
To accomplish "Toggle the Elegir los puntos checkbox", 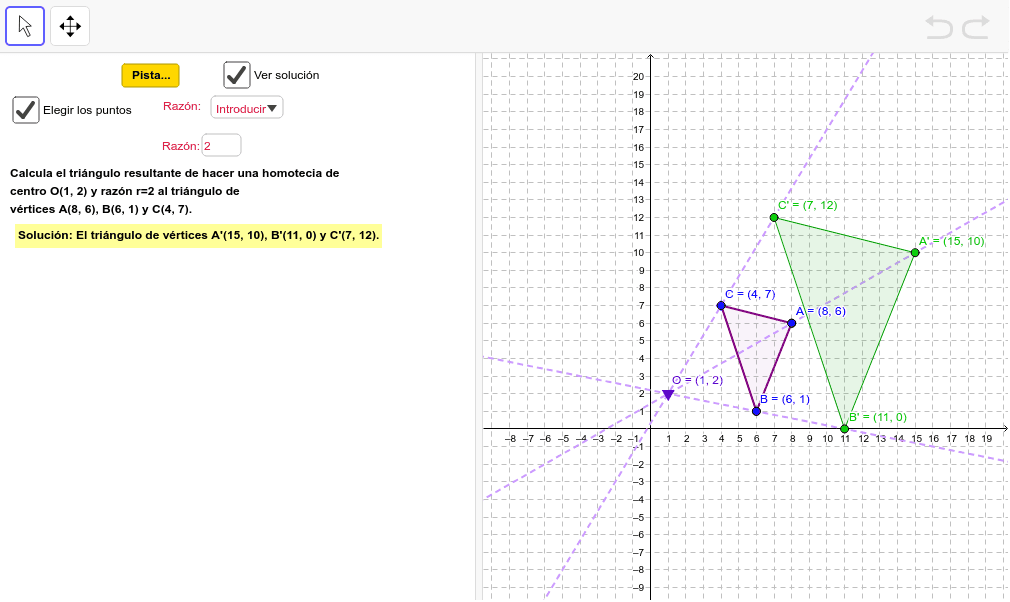I will tap(26, 110).
